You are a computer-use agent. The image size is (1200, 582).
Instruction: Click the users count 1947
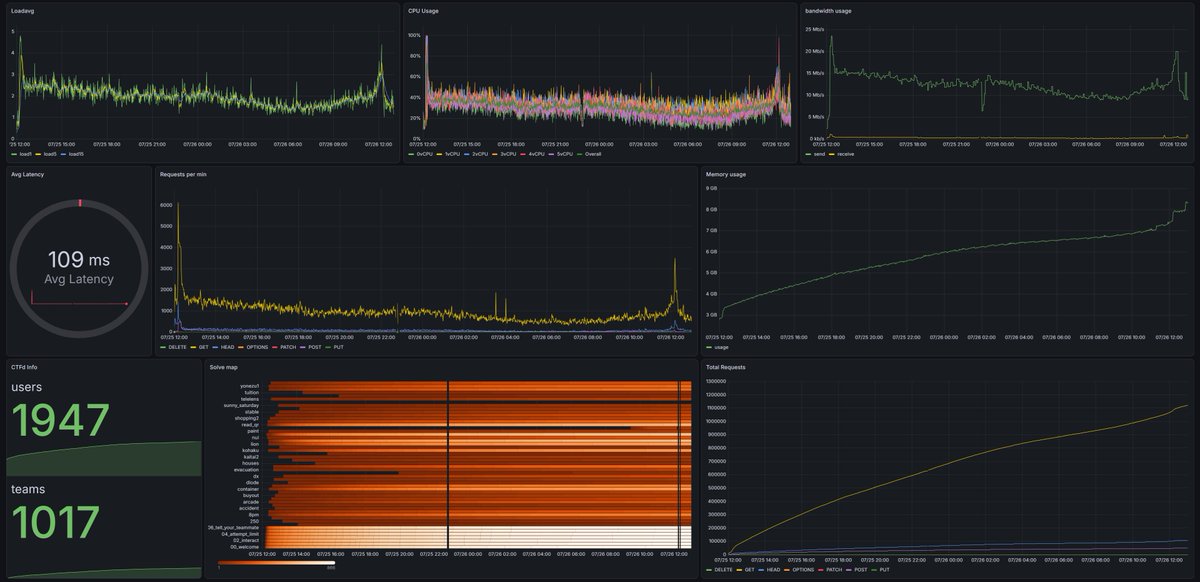pos(60,420)
